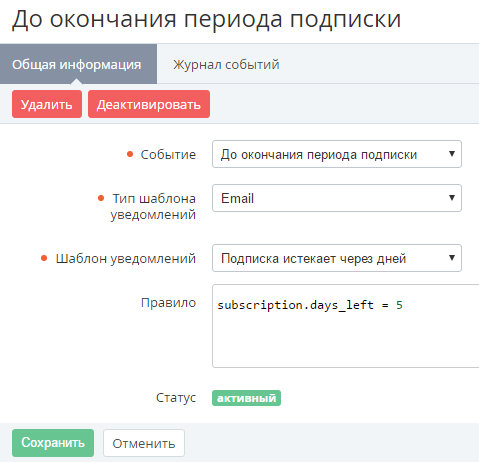Click the До окончания периода подписки page heading
Screen dimensions: 479x462
tap(206, 19)
